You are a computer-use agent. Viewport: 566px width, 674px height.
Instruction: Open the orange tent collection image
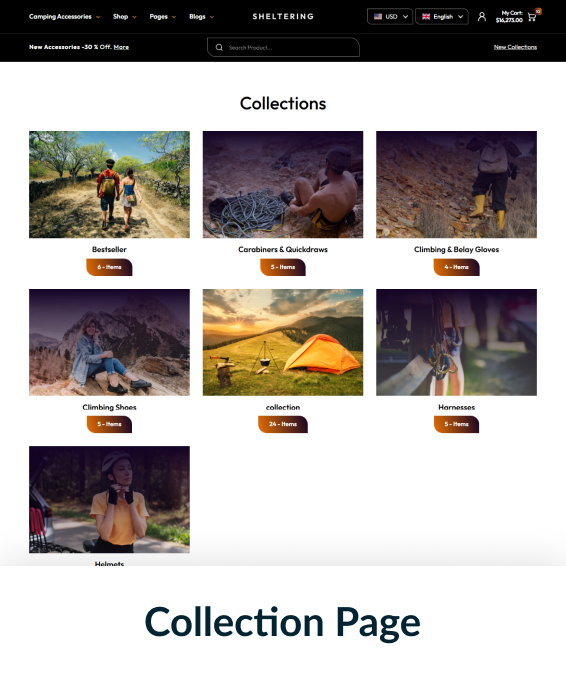click(283, 342)
